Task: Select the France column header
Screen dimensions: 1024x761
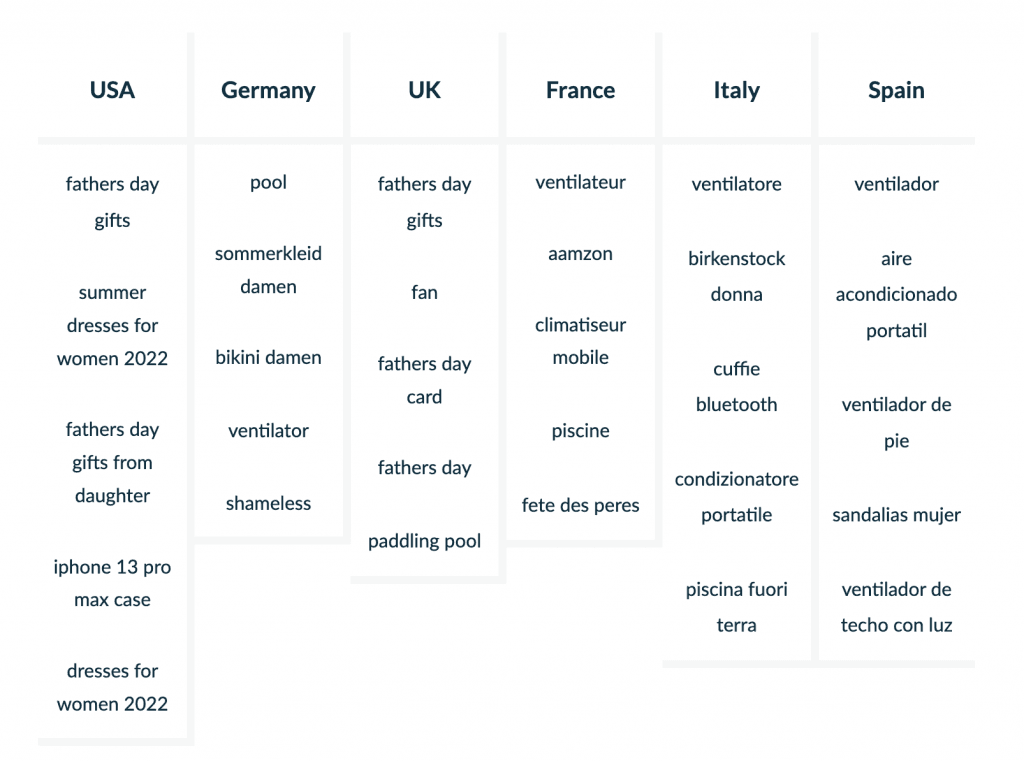Action: tap(580, 90)
